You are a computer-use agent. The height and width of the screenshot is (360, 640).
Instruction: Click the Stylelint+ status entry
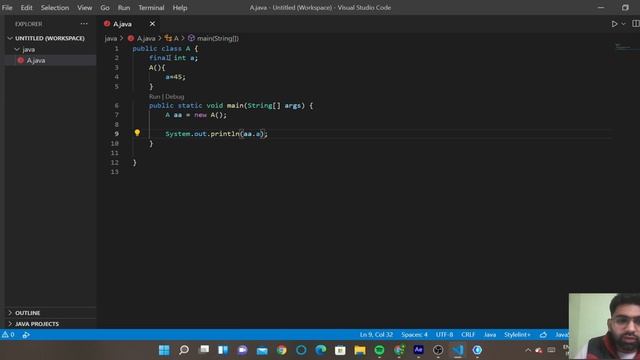[517, 335]
